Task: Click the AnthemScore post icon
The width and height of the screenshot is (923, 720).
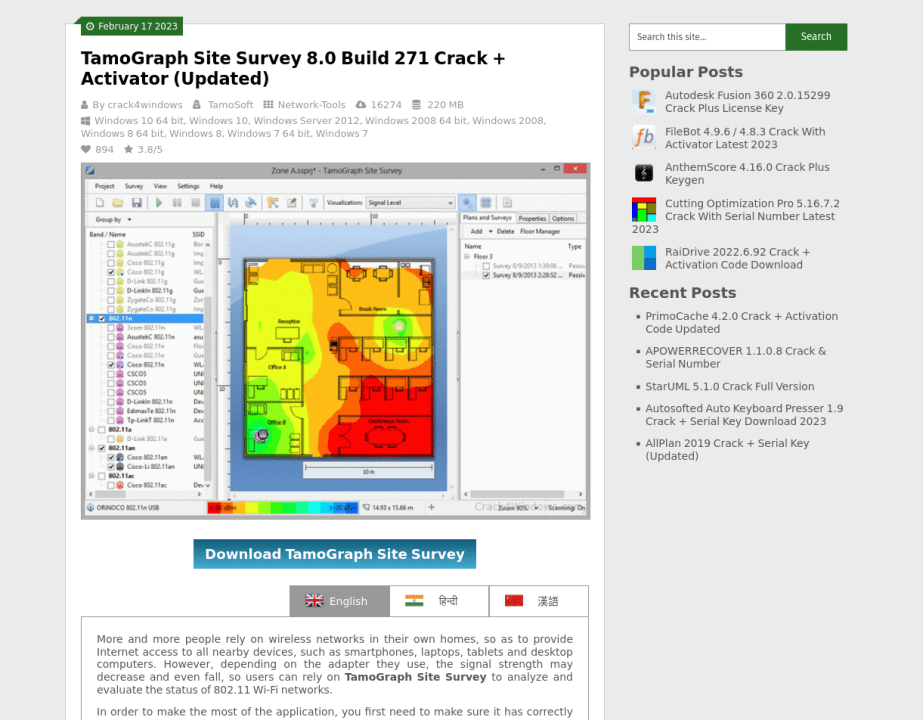Action: click(x=643, y=173)
